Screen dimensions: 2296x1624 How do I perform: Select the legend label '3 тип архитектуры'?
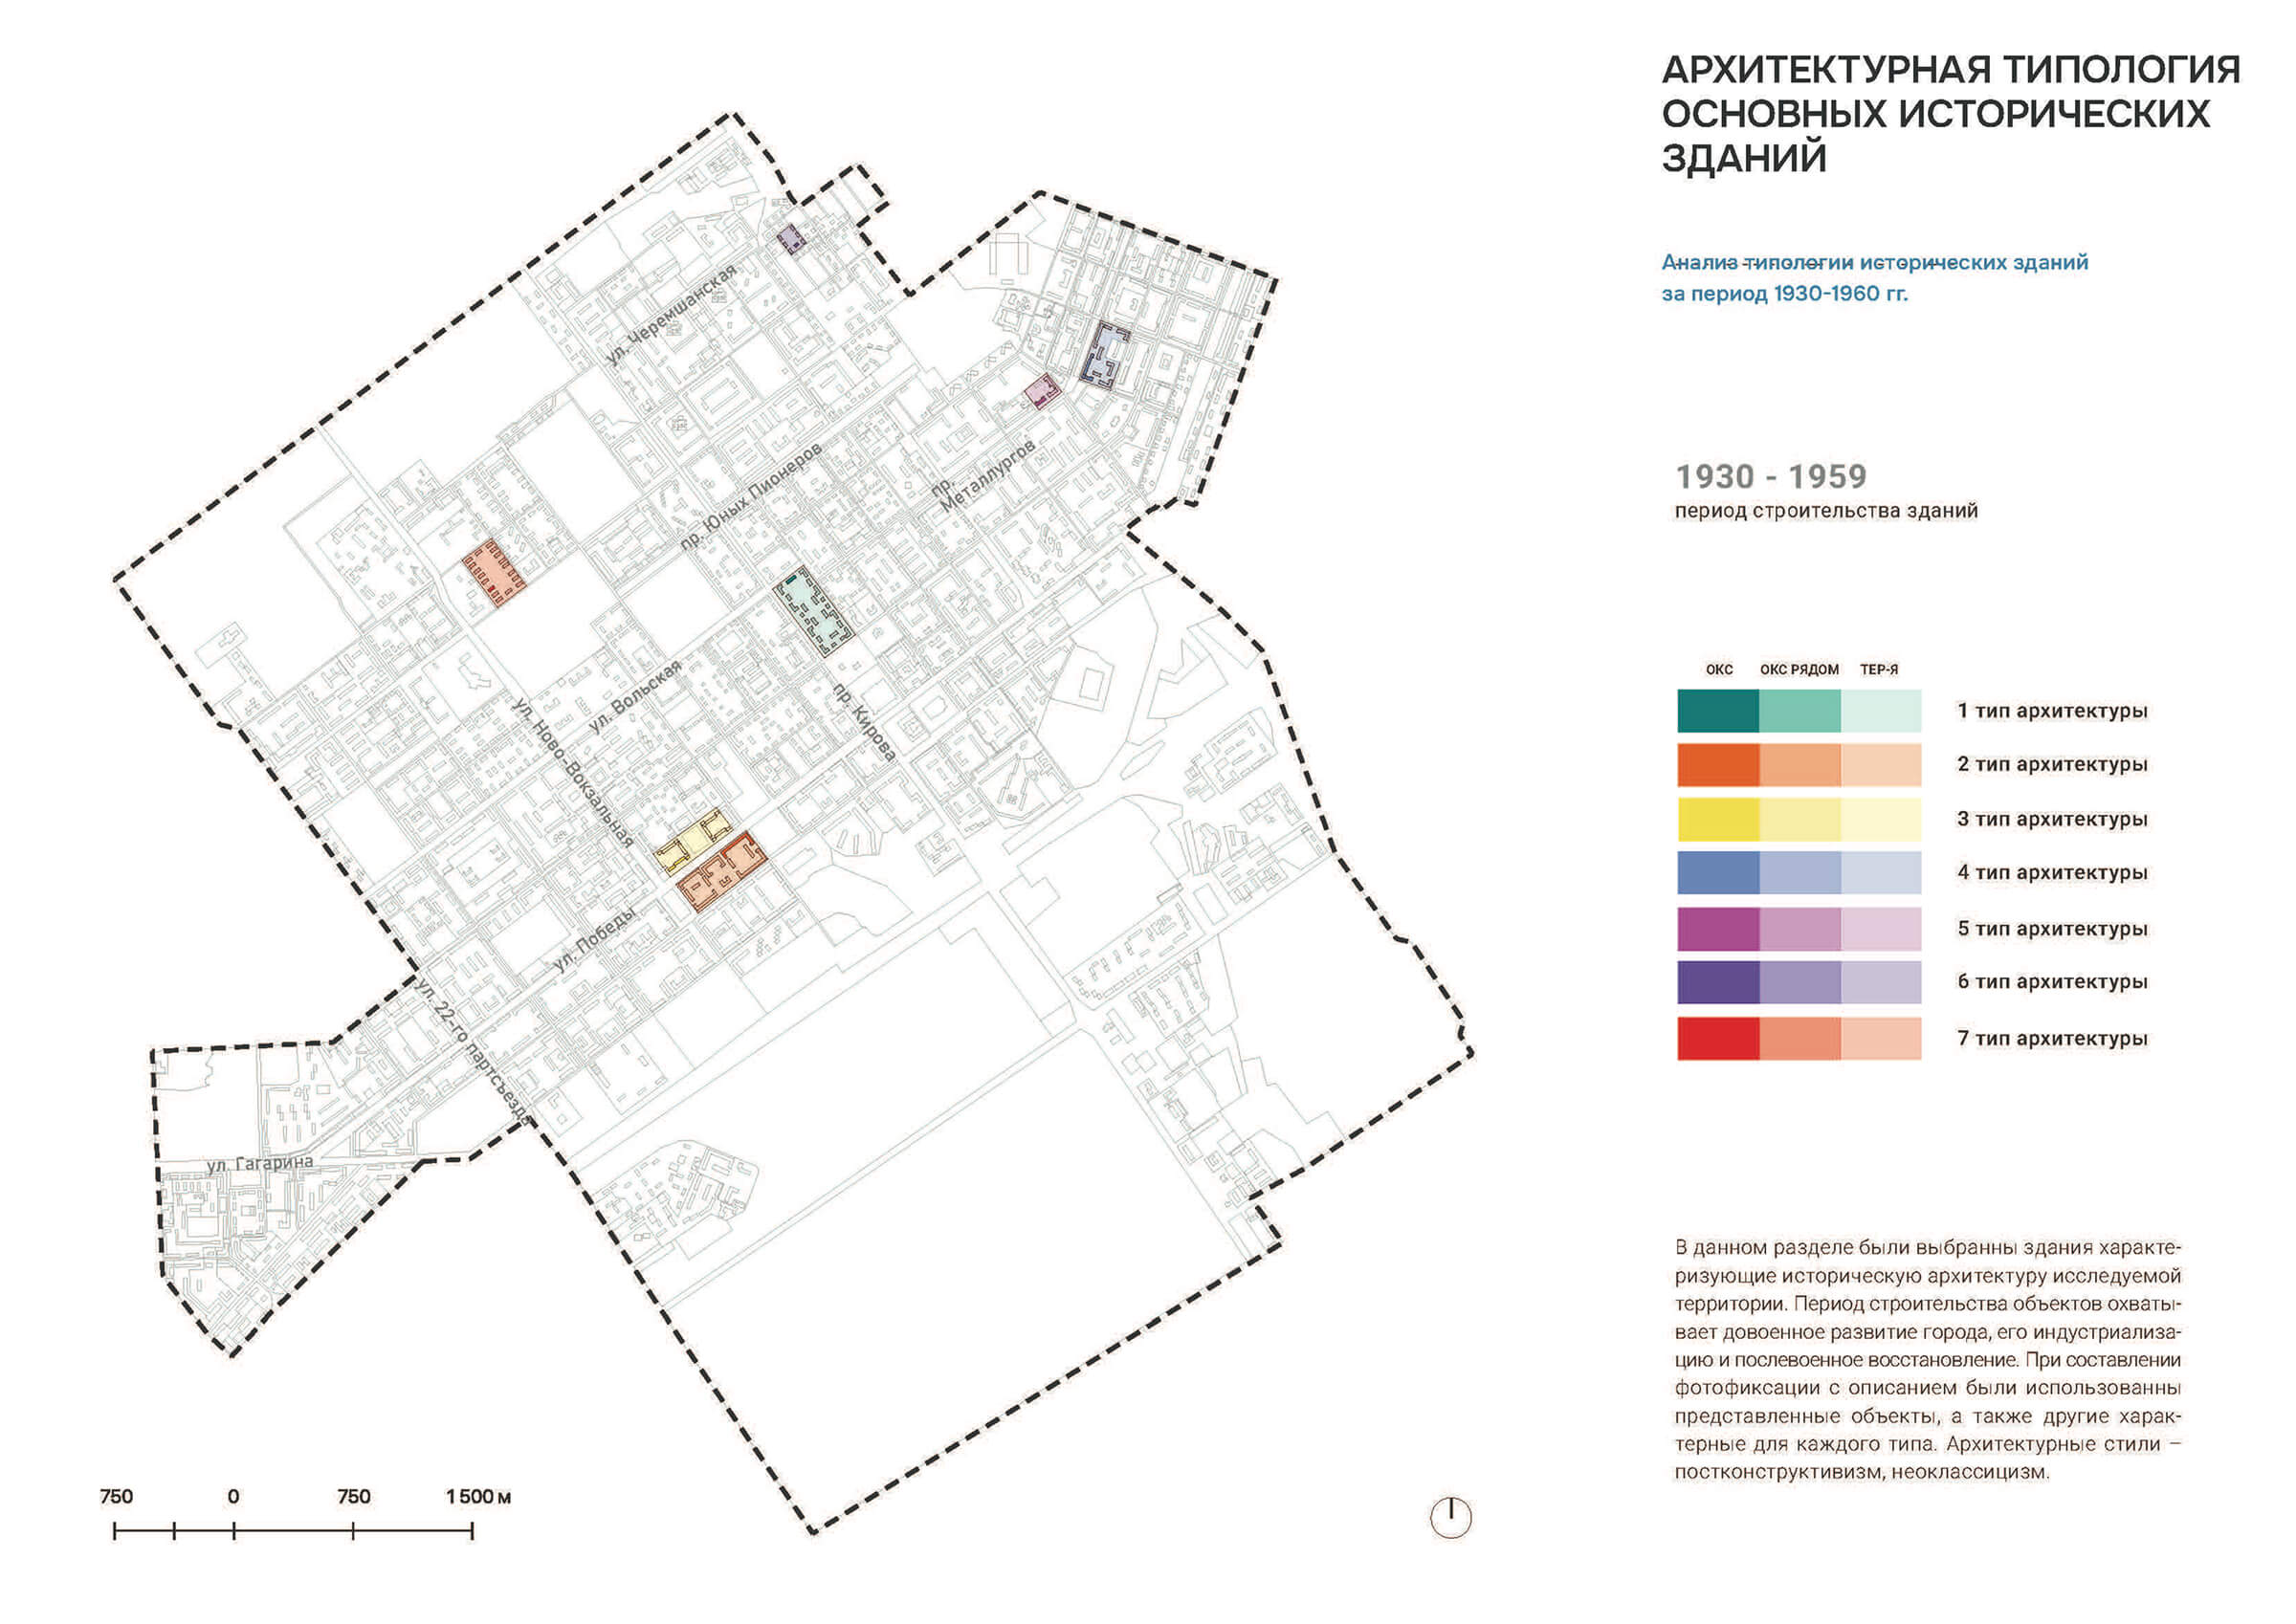[x=2052, y=819]
